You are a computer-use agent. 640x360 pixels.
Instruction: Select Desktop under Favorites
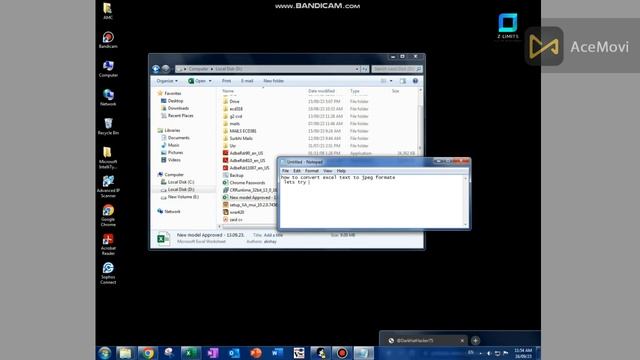[176, 101]
